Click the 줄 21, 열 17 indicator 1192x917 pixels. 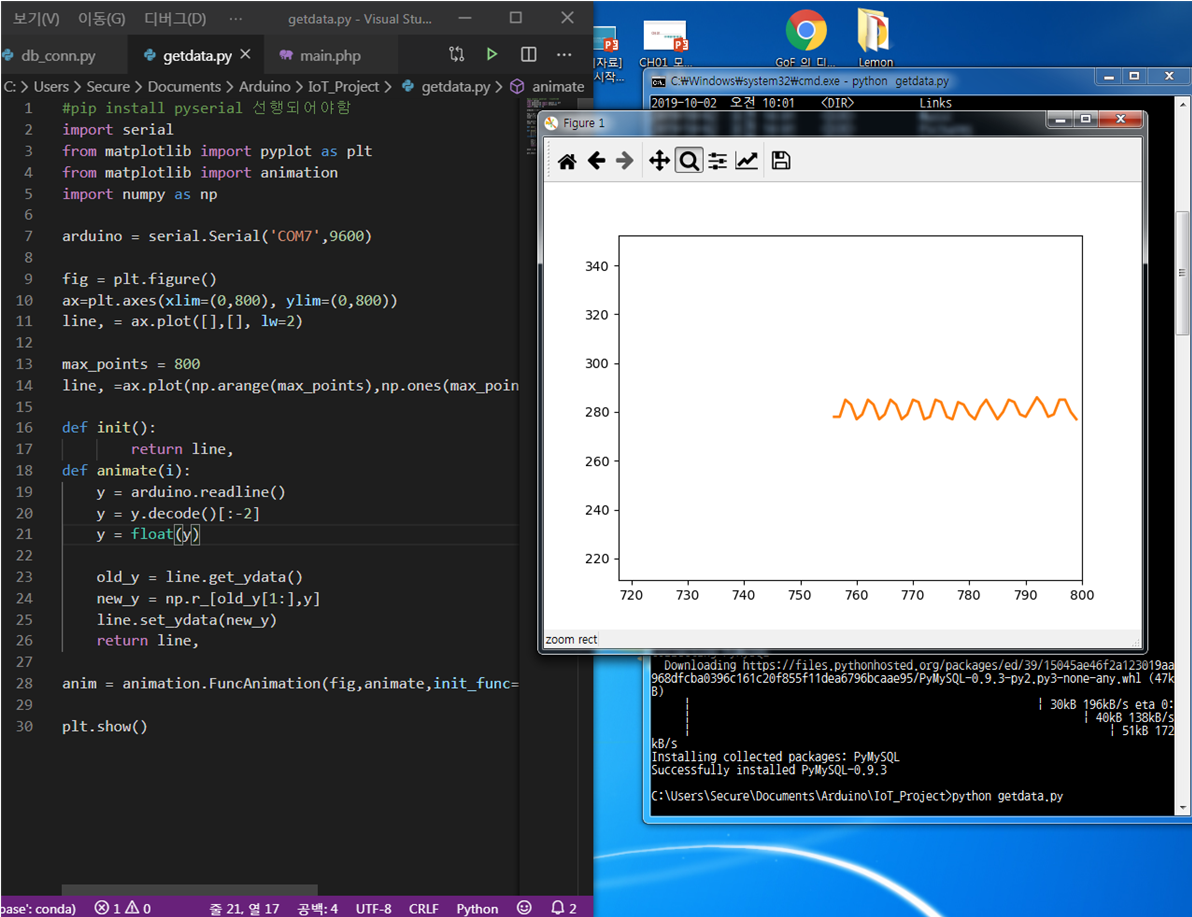[x=244, y=908]
